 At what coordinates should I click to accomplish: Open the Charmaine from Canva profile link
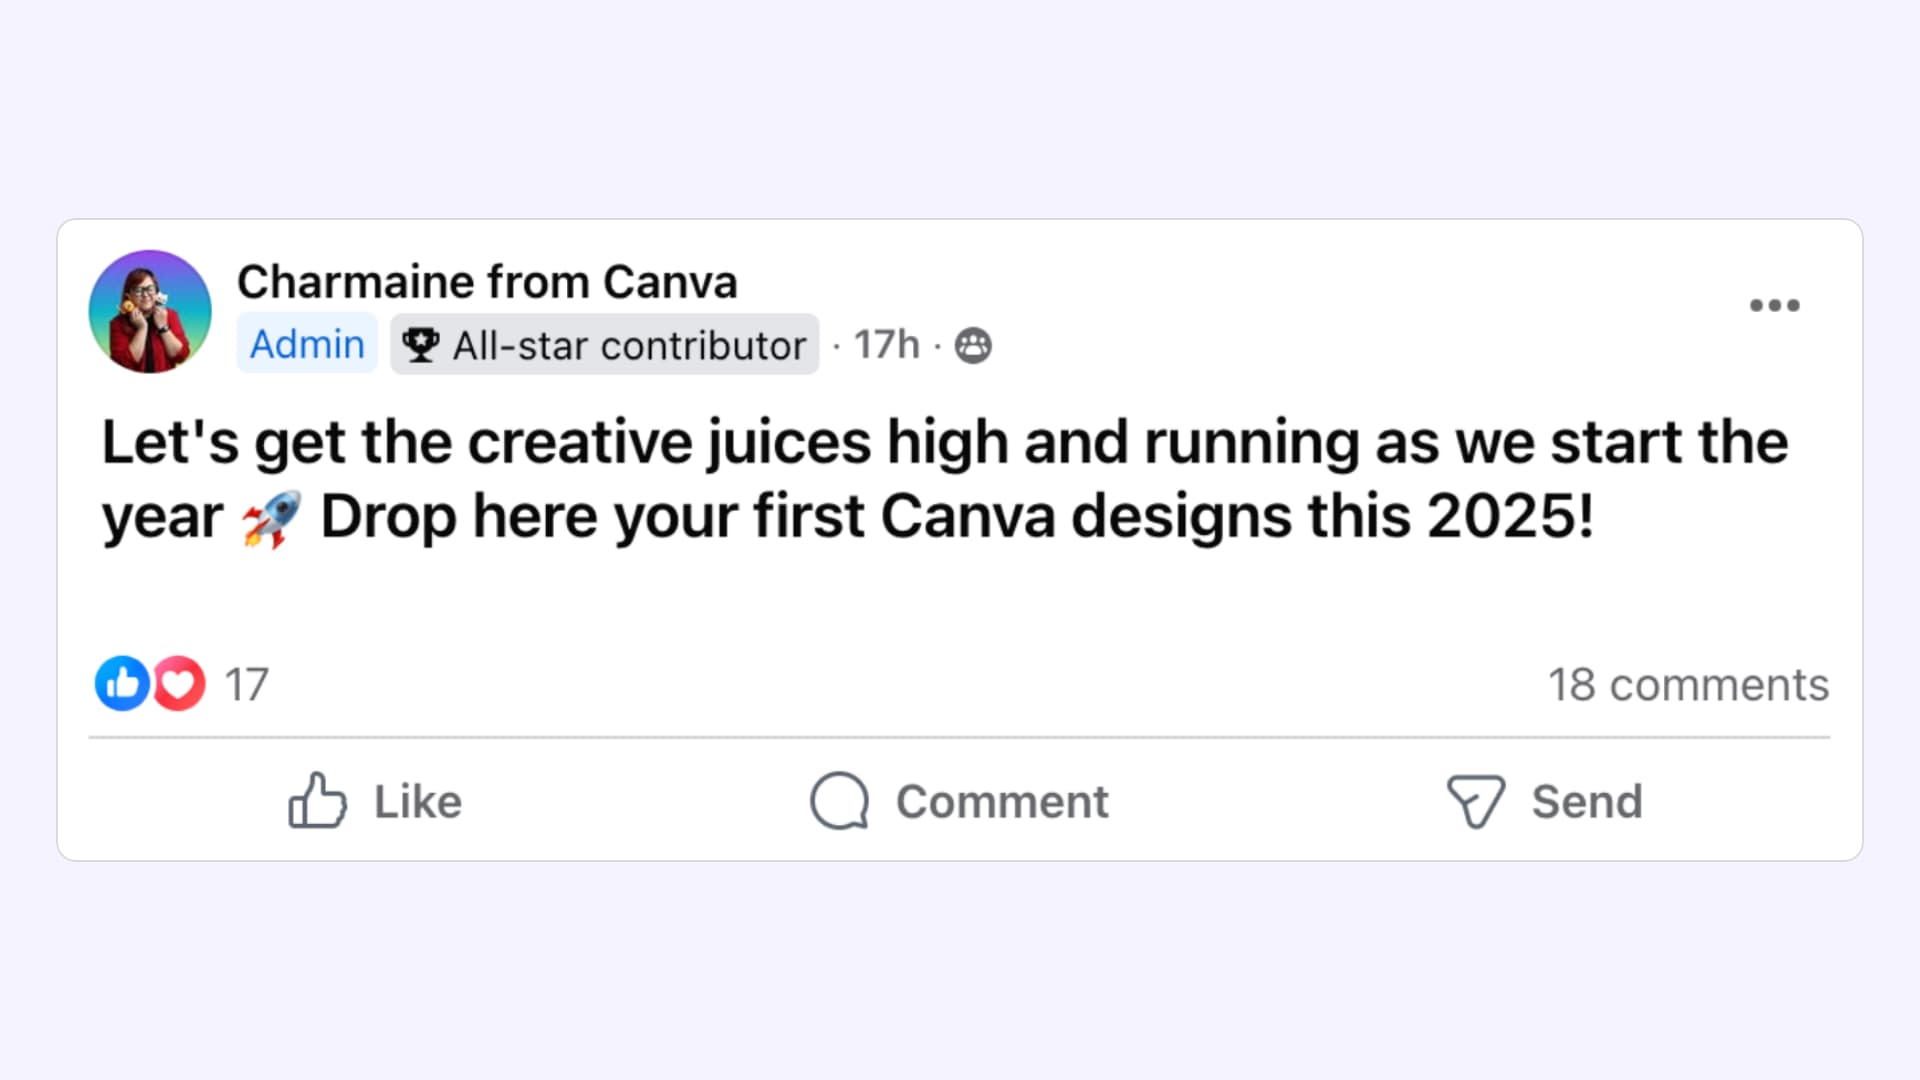[x=487, y=282]
